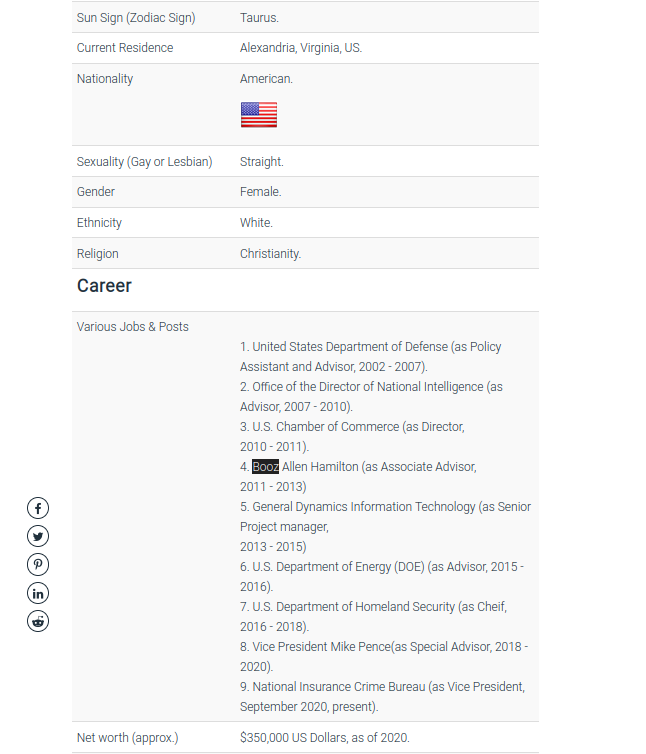Share the page on Facebook
646x754 pixels.
pos(38,508)
